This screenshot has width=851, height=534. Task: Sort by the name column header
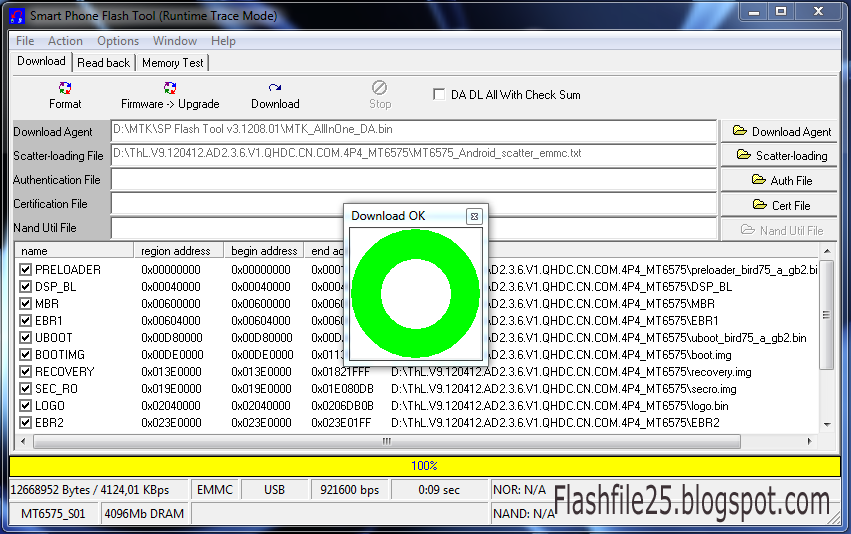[x=75, y=251]
